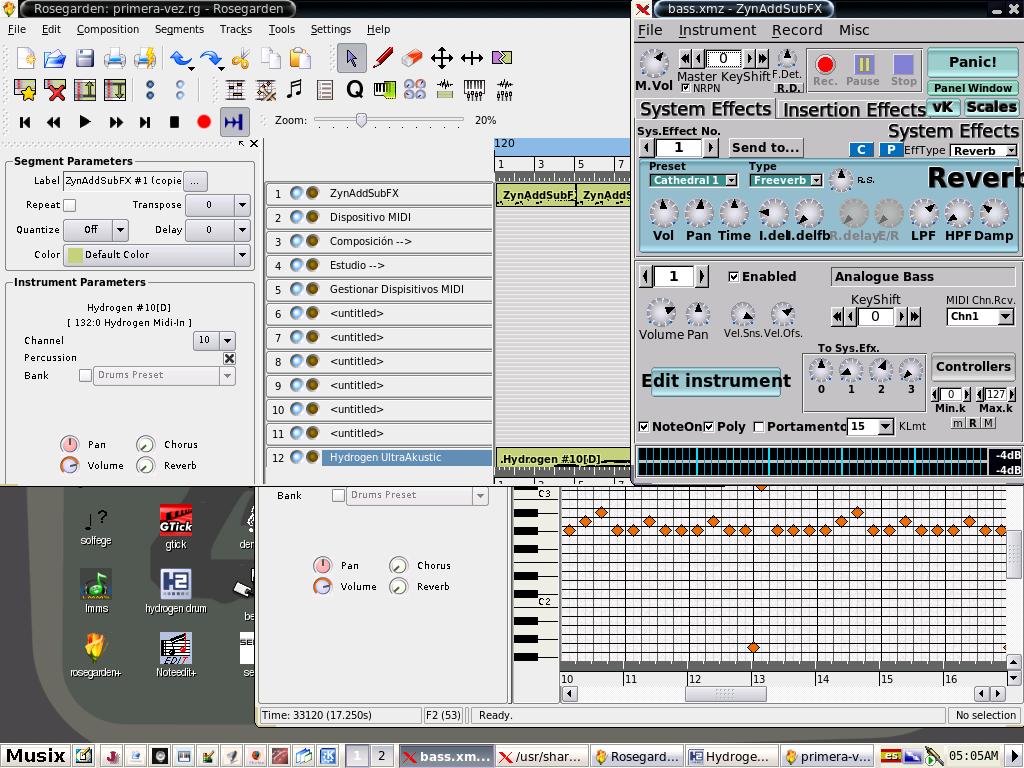Image resolution: width=1024 pixels, height=768 pixels.
Task: Open the EffType Reverb dropdown
Action: point(983,151)
